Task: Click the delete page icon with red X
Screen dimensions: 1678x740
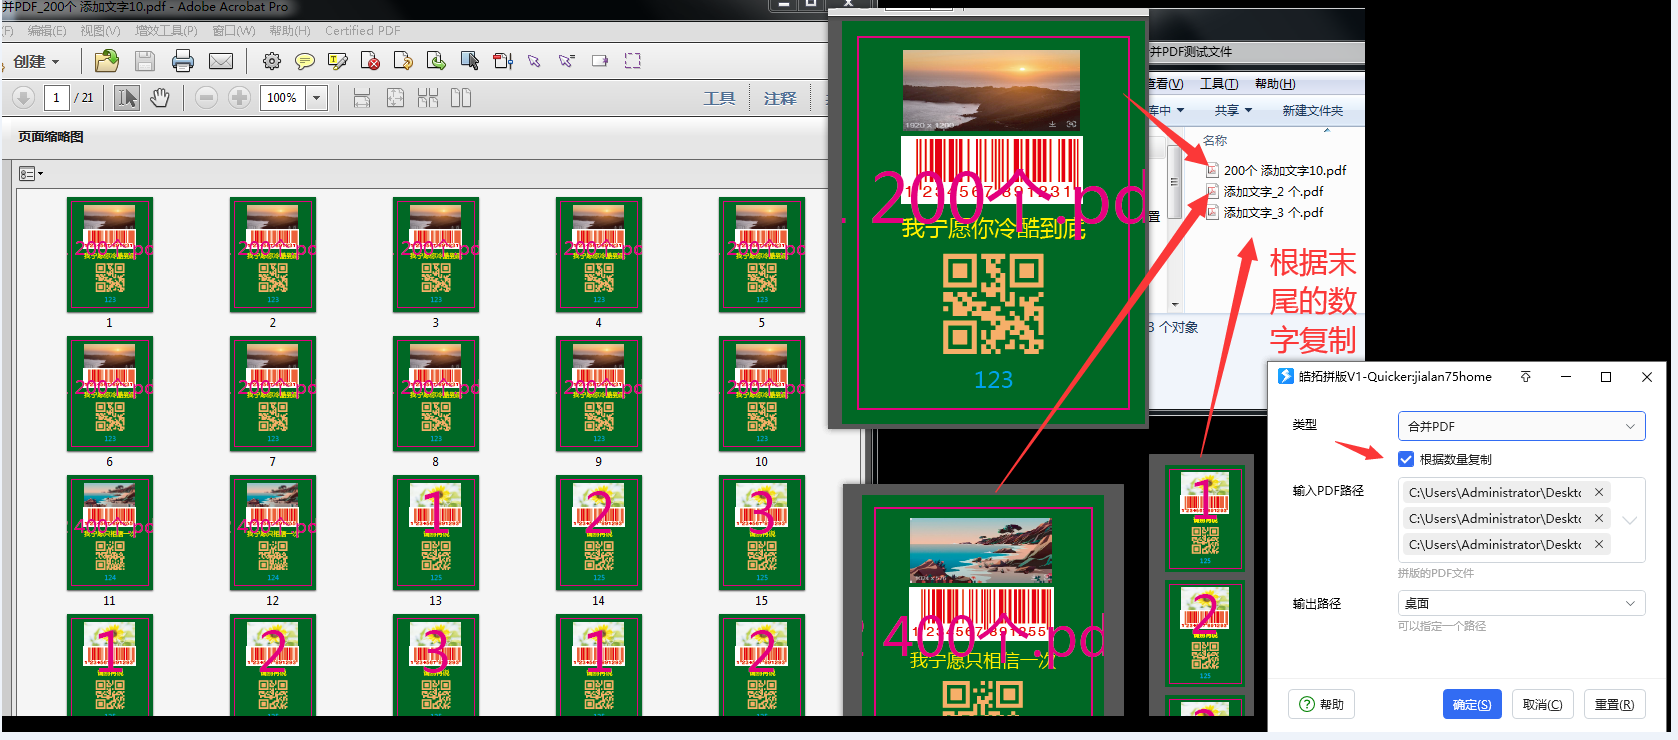Action: 370,61
